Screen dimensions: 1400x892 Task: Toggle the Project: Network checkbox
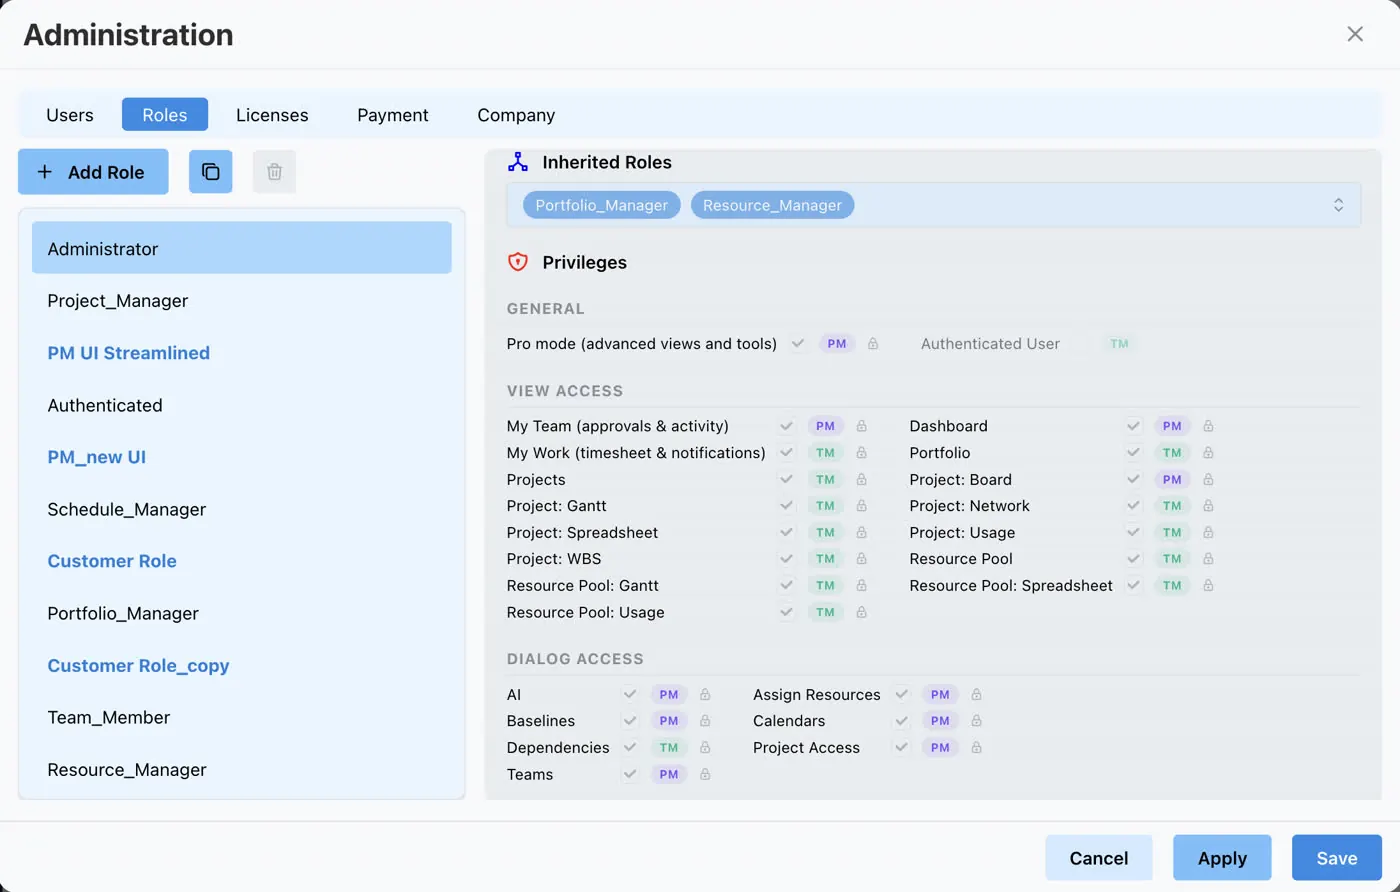pyautogui.click(x=1133, y=506)
